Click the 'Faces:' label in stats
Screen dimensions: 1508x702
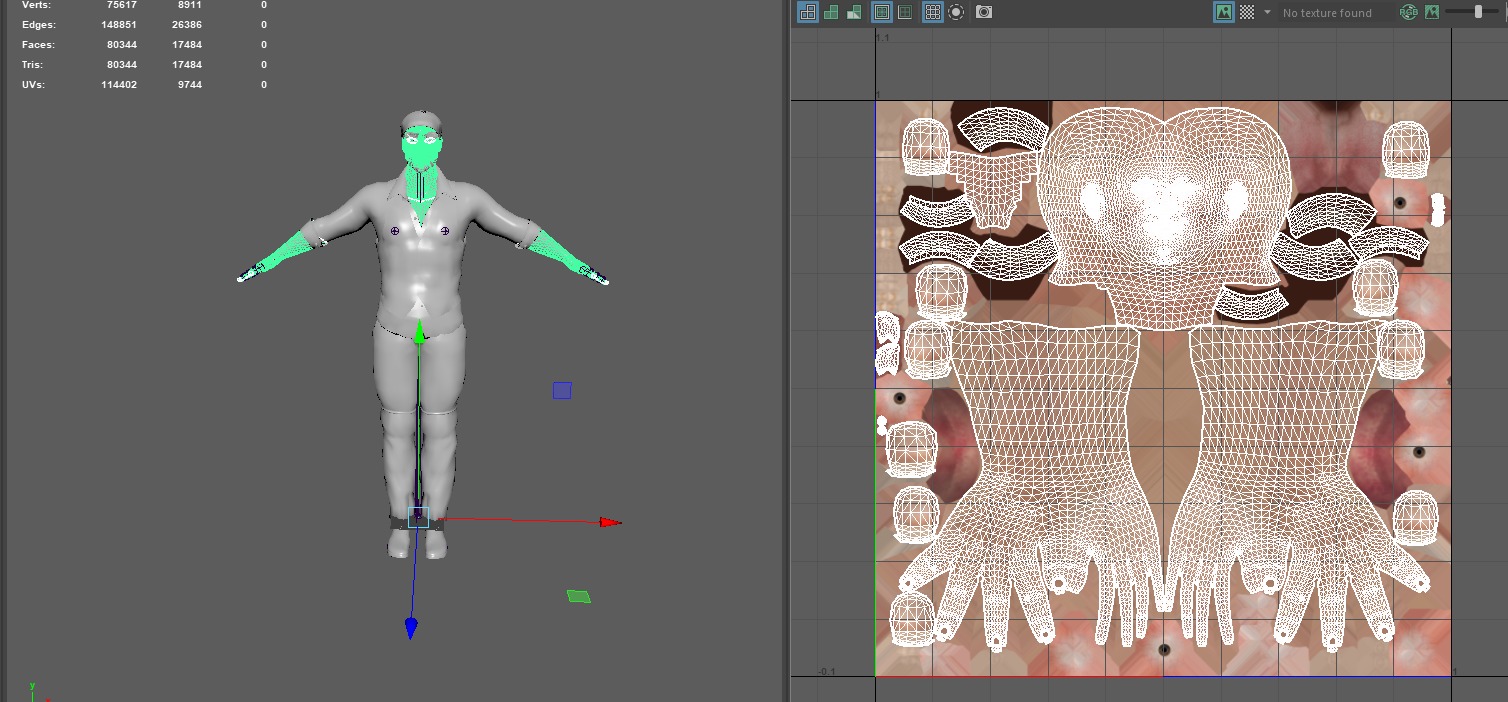(x=38, y=44)
